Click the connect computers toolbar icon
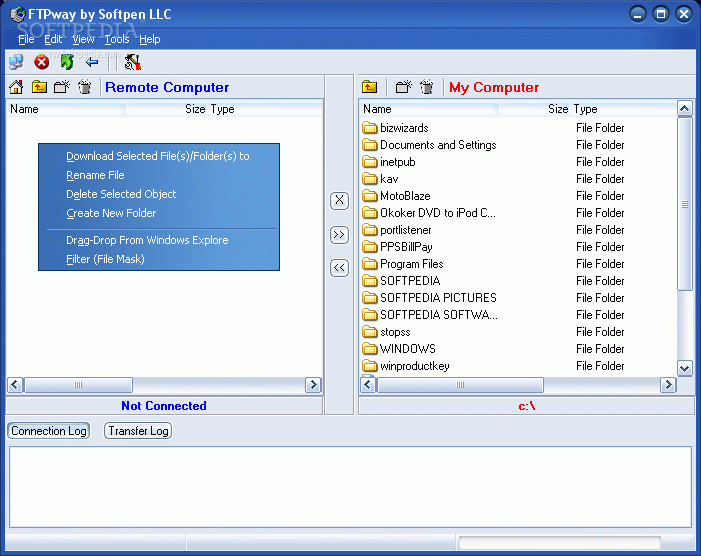 [16, 62]
